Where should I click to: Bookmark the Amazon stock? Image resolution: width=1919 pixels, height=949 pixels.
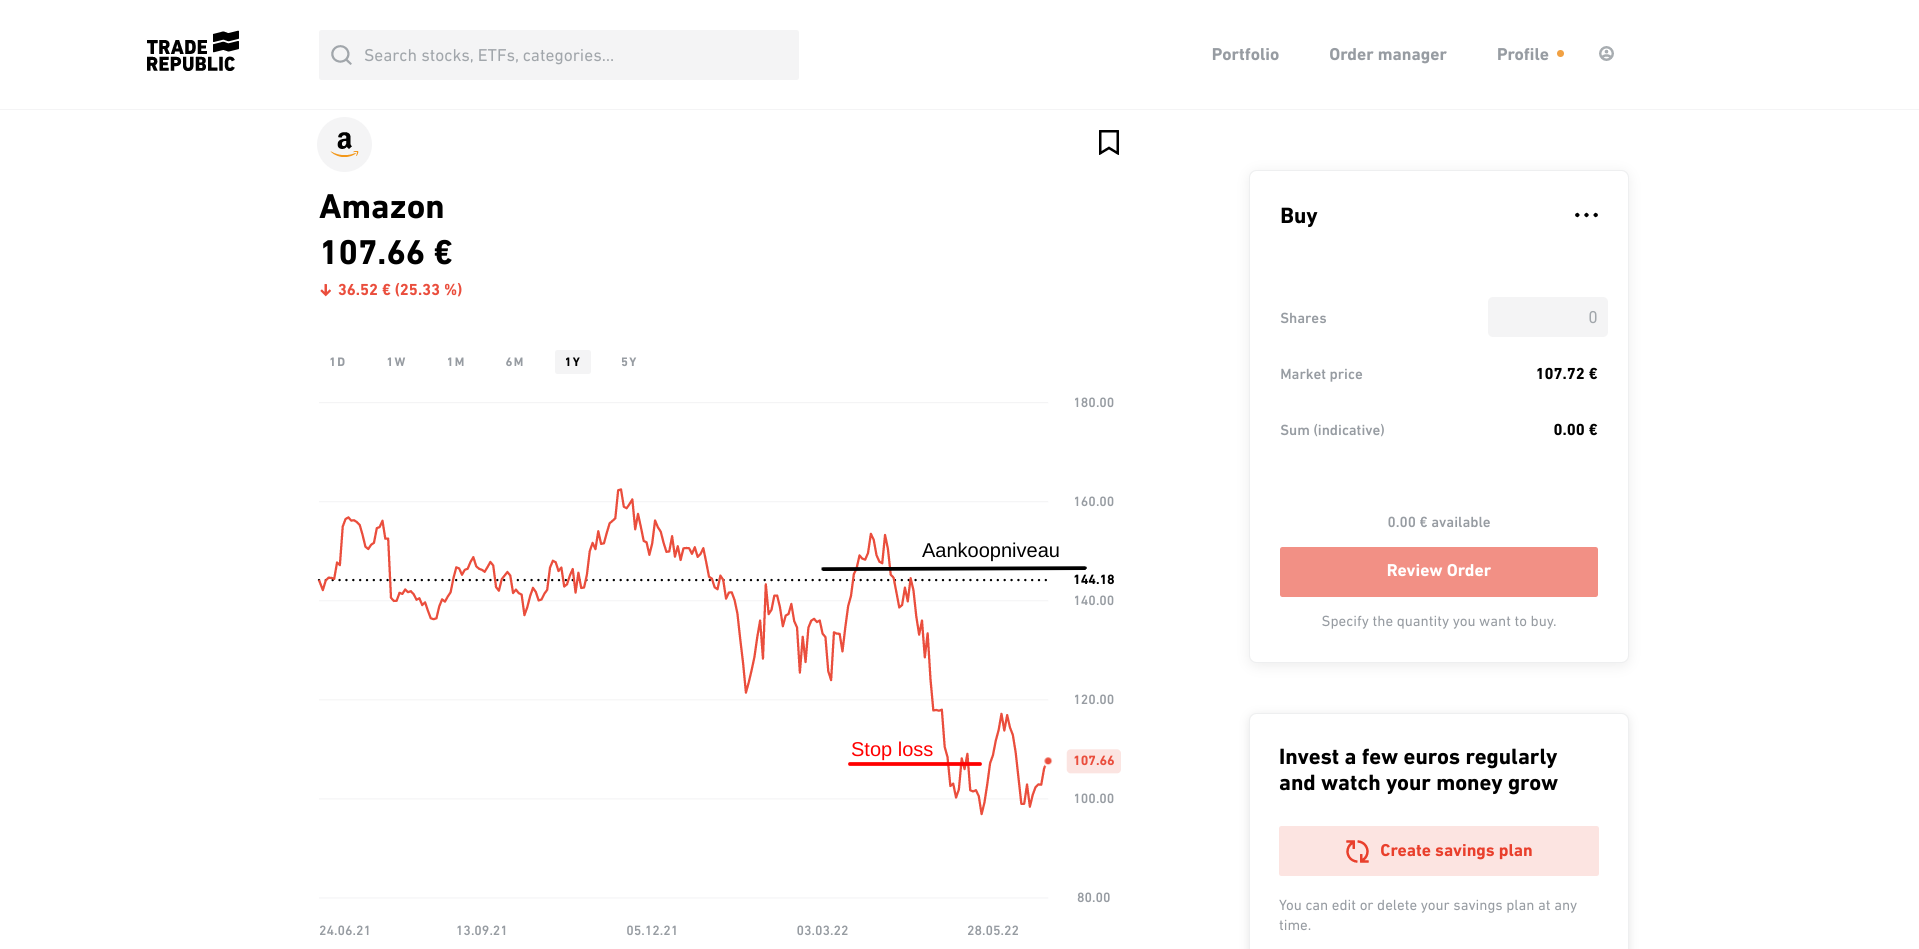tap(1108, 142)
